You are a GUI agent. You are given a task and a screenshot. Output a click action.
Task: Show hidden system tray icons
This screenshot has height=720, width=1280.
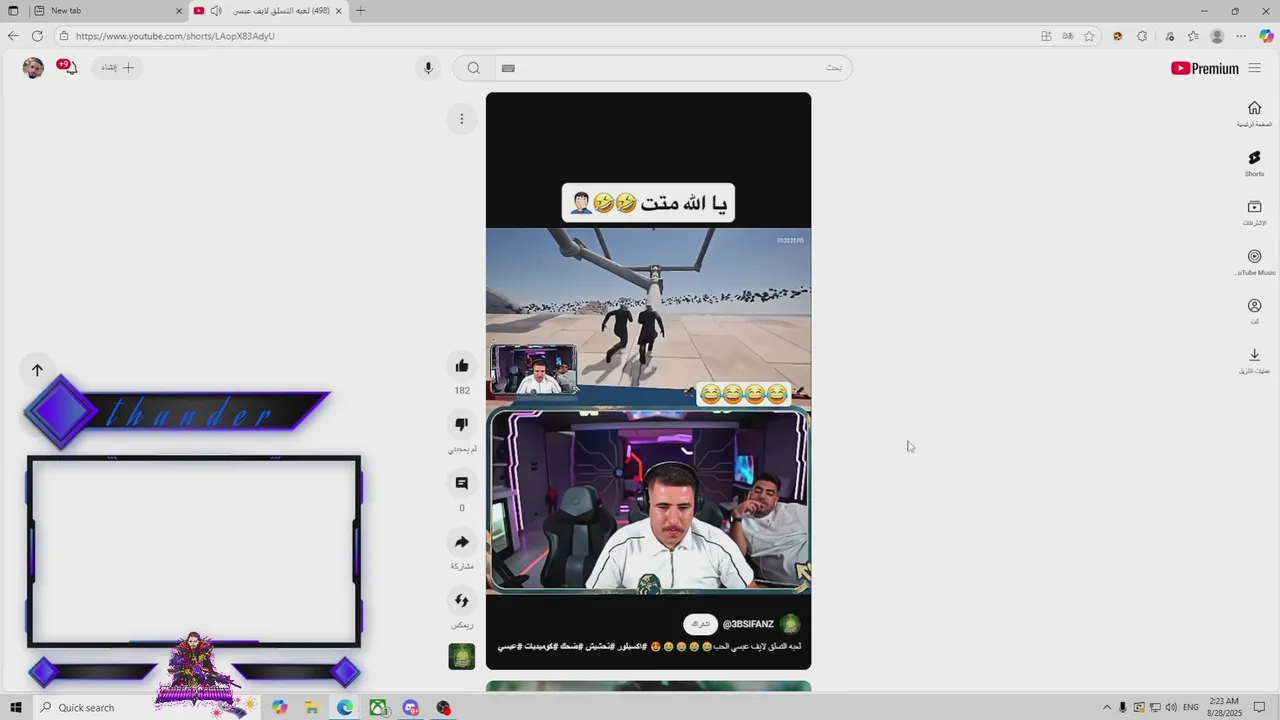[1106, 708]
